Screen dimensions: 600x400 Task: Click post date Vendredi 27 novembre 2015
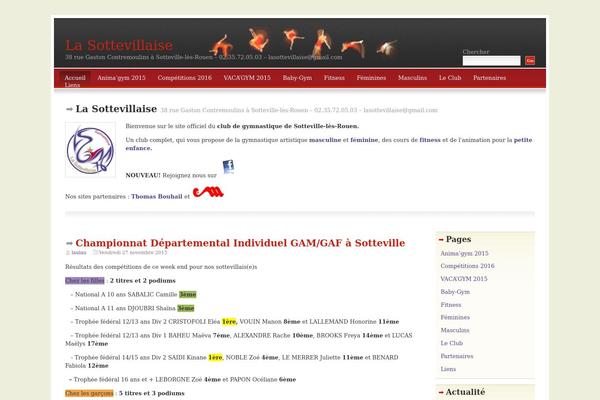(x=133, y=253)
